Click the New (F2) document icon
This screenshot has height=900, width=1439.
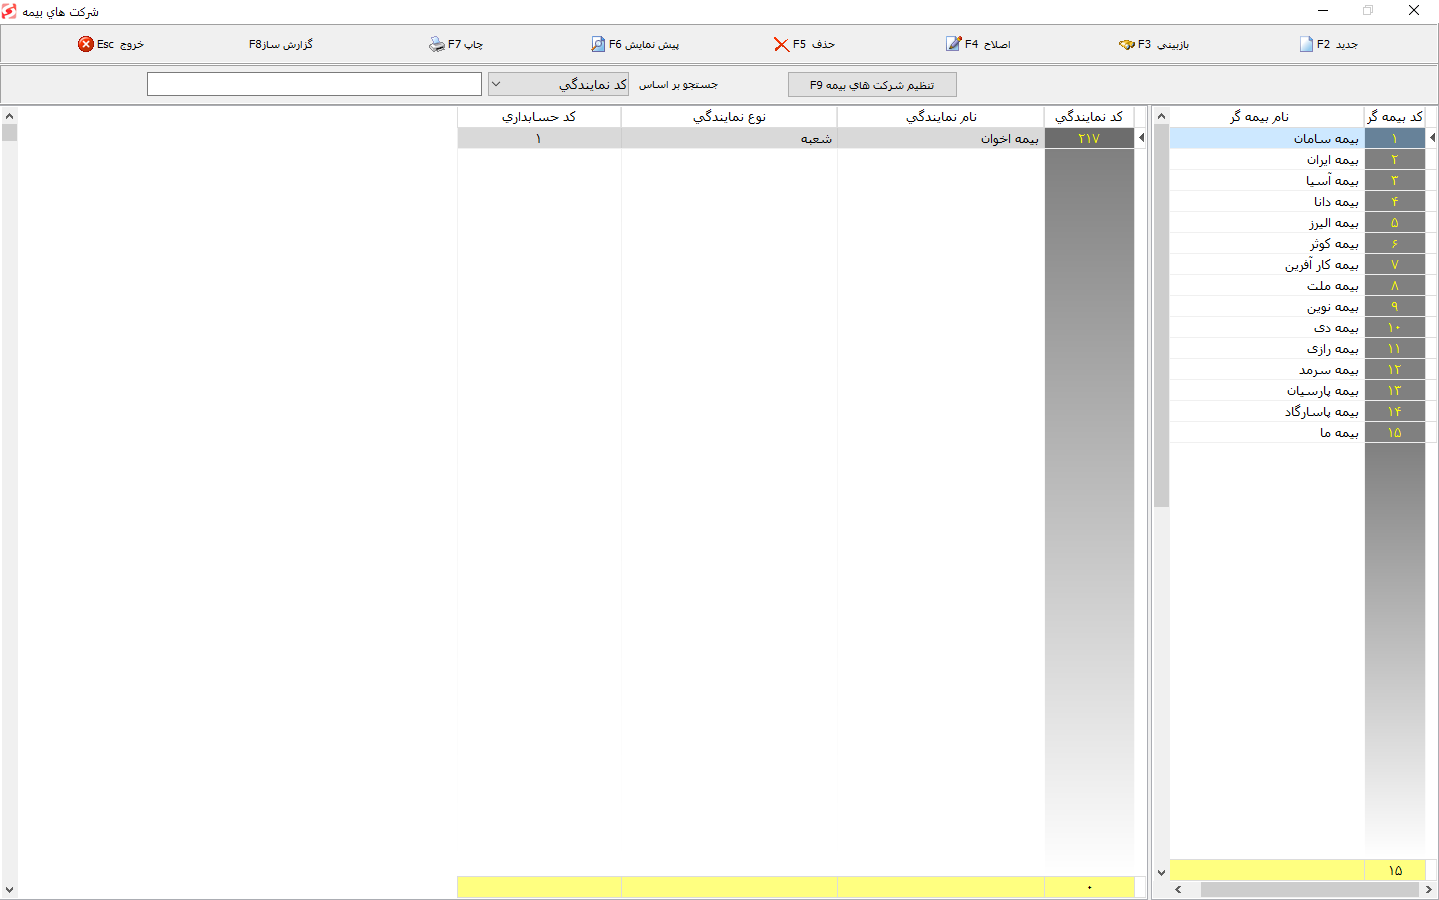click(x=1306, y=44)
